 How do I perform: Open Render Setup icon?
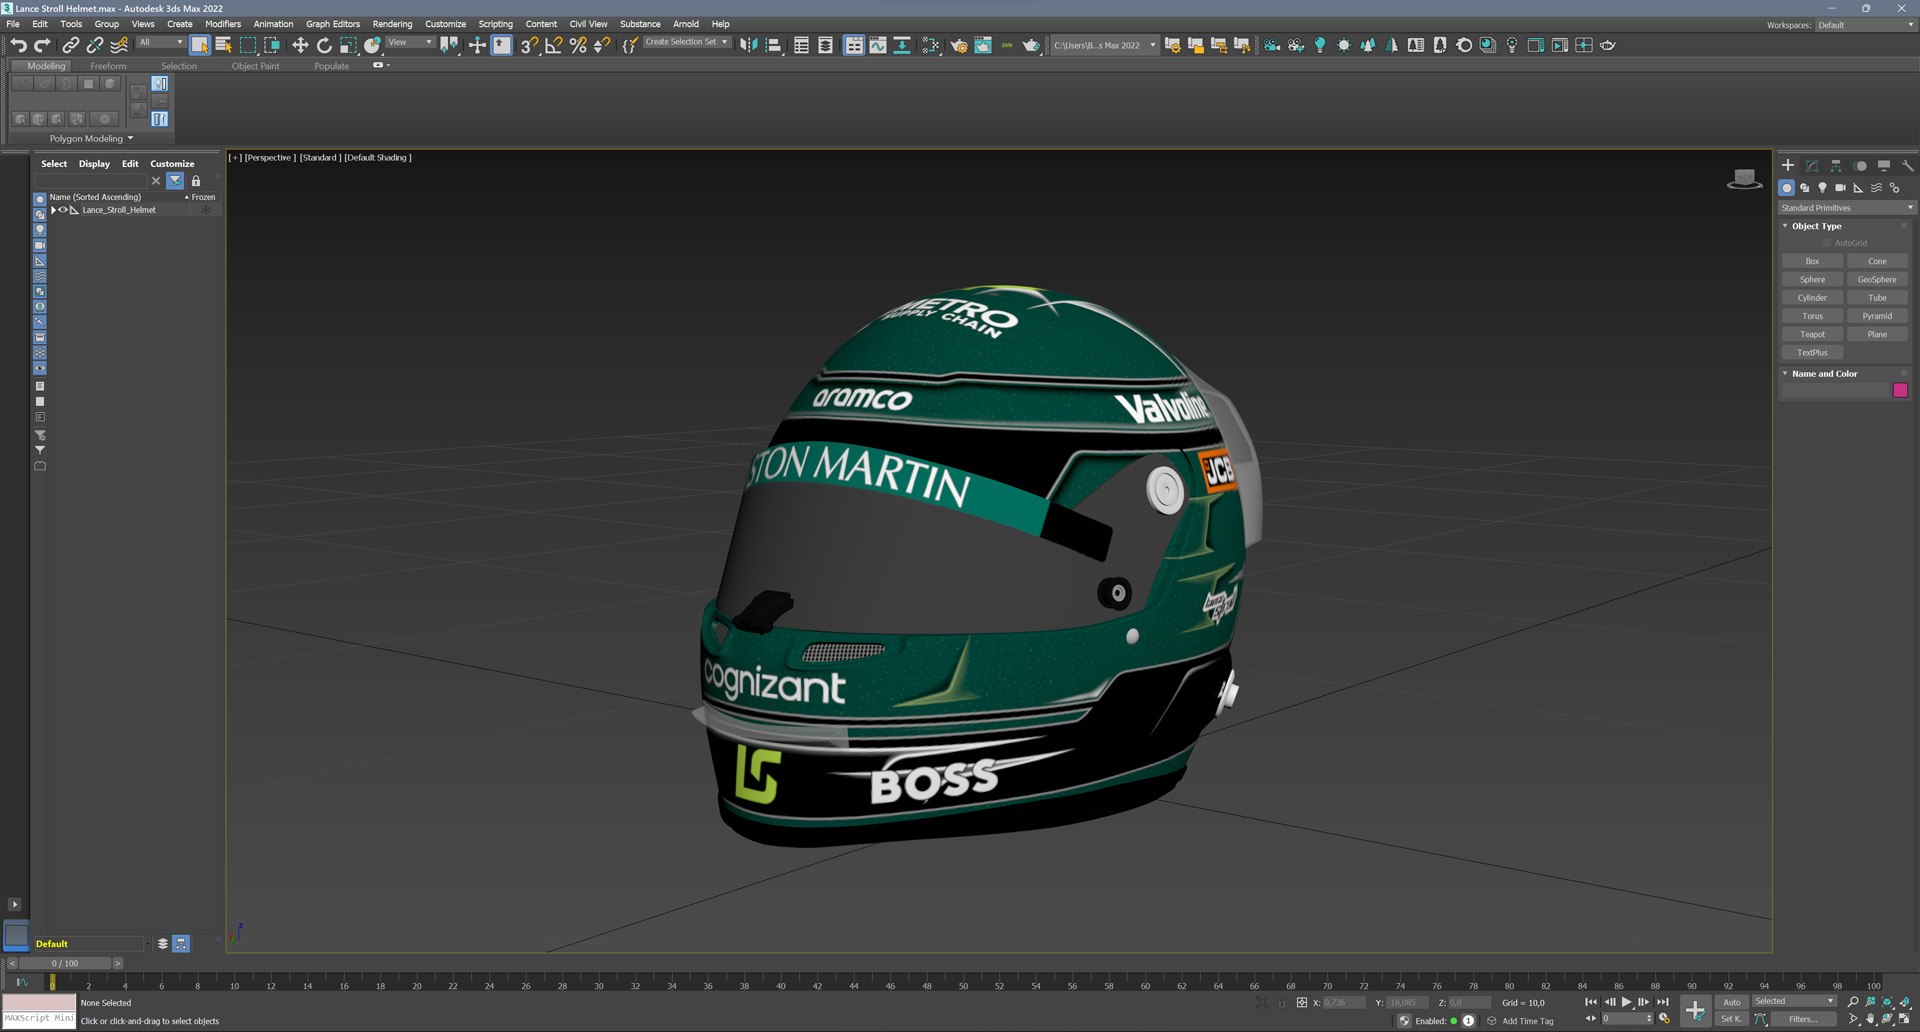pos(959,45)
